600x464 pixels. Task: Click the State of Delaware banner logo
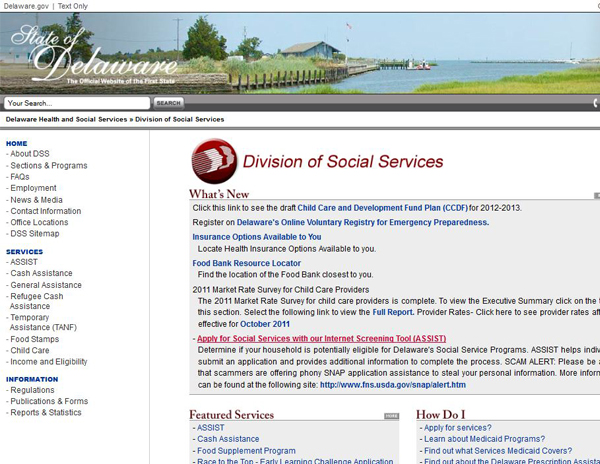(94, 54)
